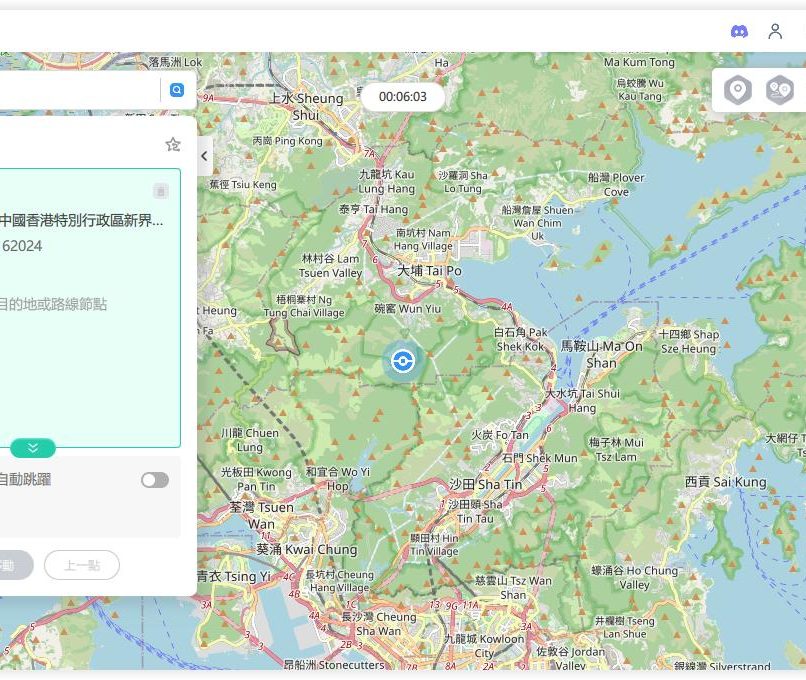Click the favorites star icon
806x680 pixels.
(173, 145)
